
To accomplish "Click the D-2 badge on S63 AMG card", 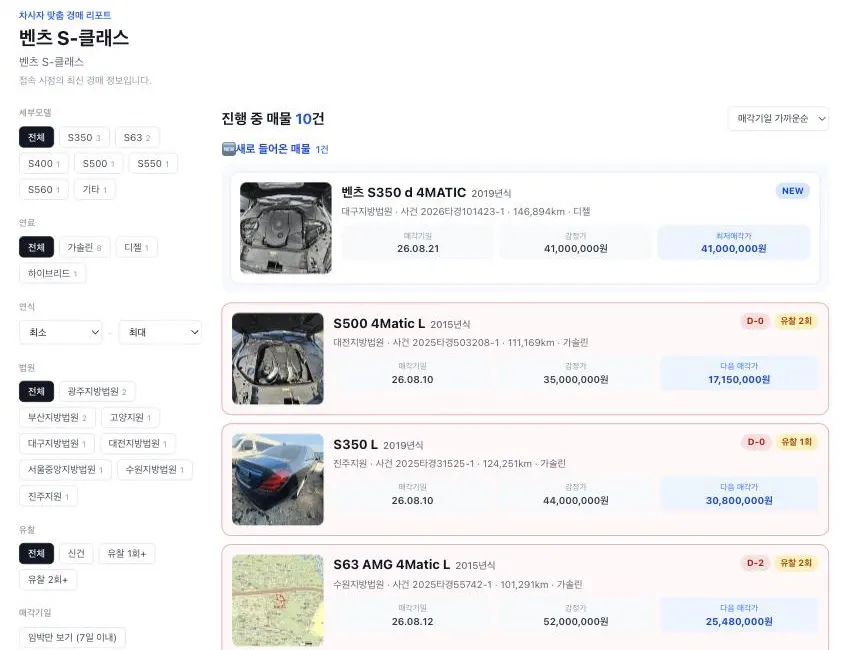I will 755,563.
